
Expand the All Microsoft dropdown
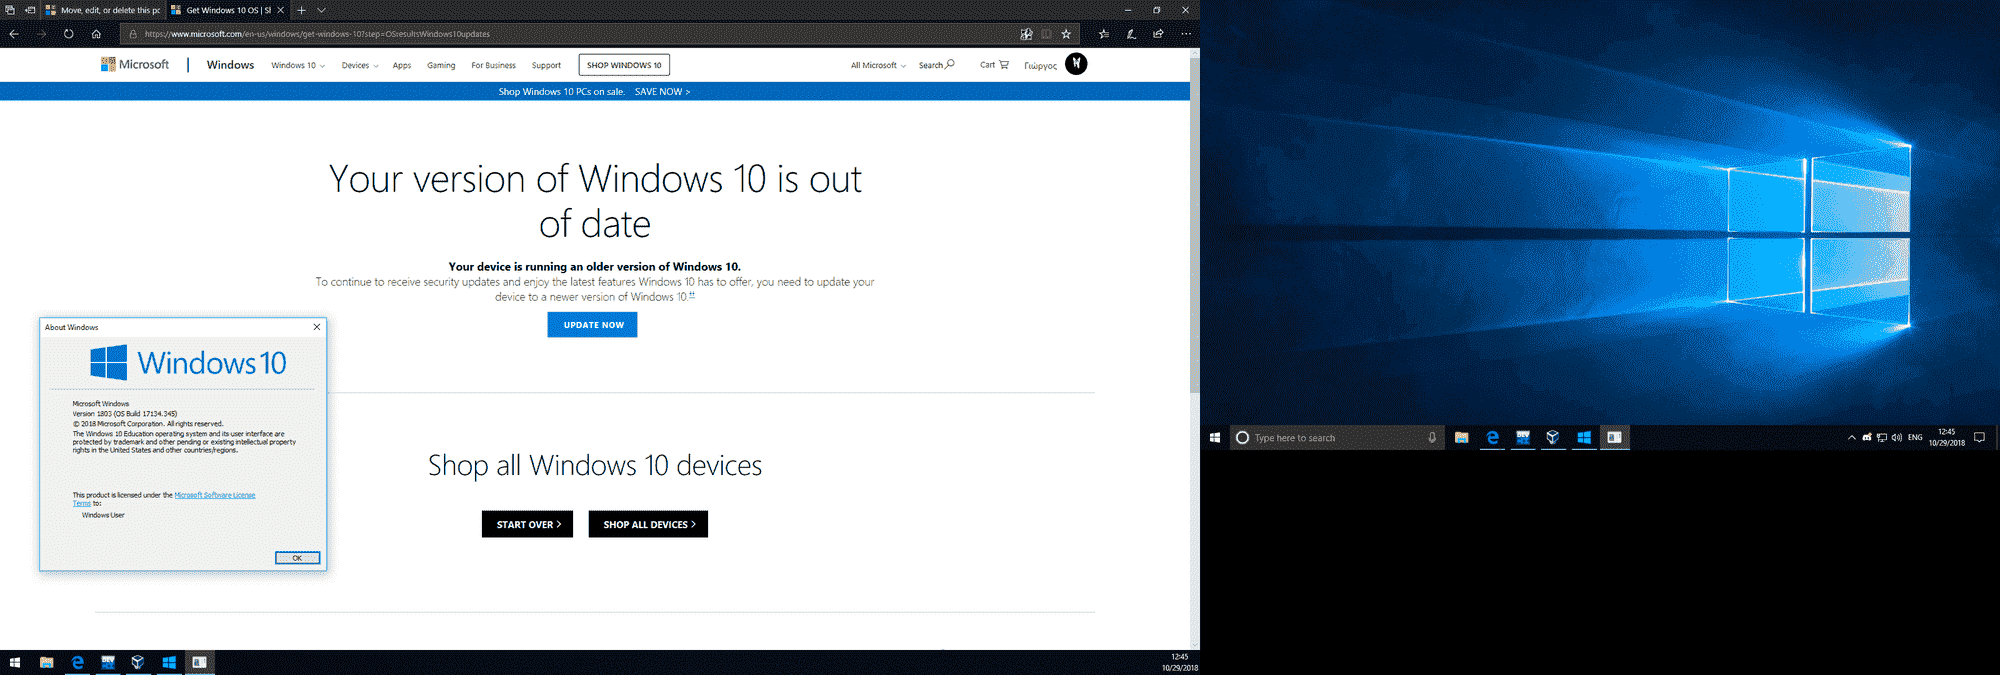click(x=878, y=66)
